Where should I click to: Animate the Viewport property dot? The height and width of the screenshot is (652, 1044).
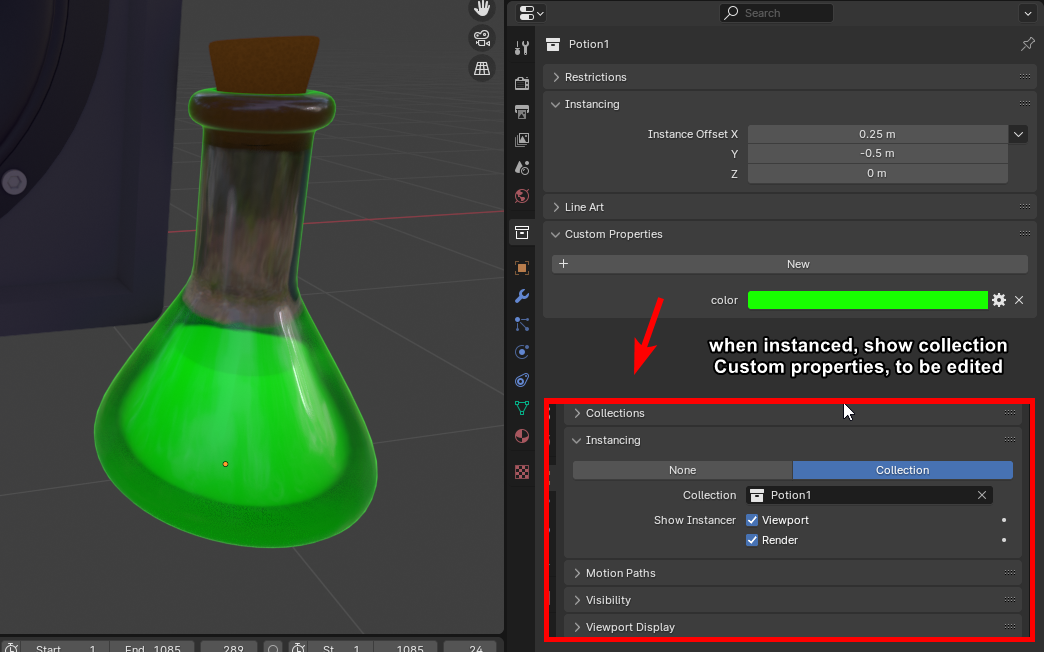coord(1004,520)
